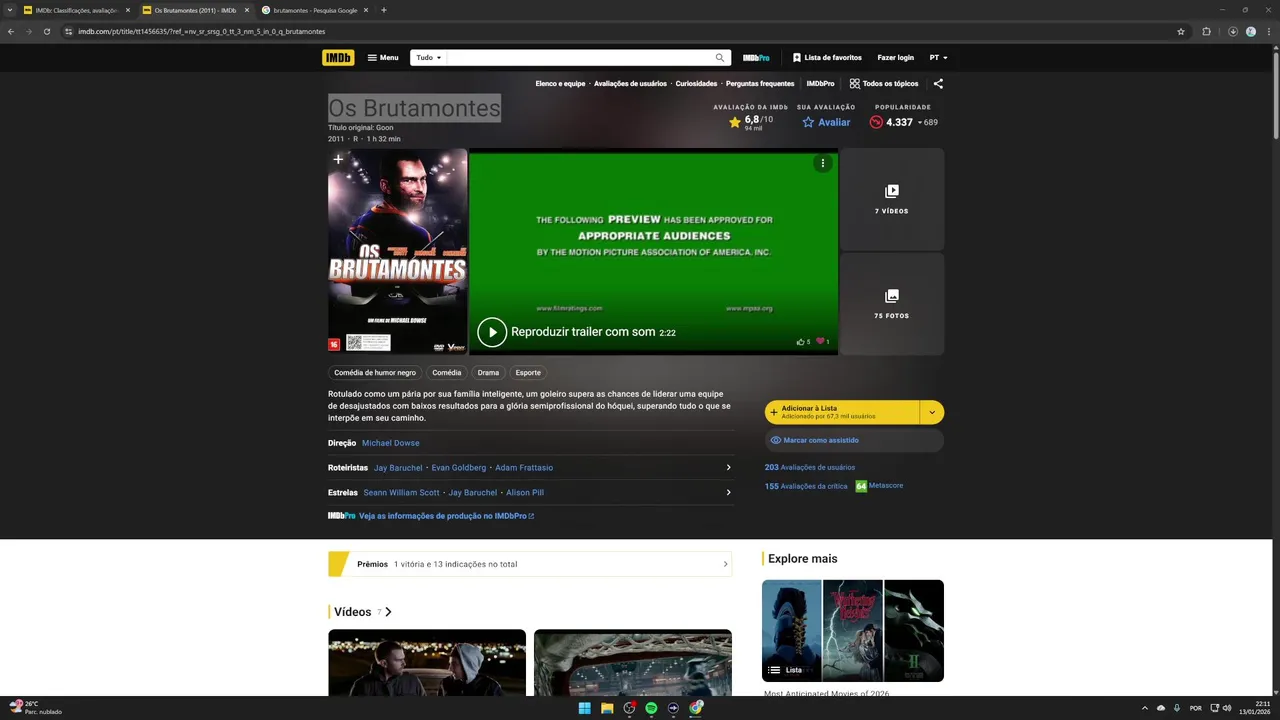Image resolution: width=1280 pixels, height=720 pixels.
Task: Open the popularity 4.337 ranking
Action: (x=903, y=122)
